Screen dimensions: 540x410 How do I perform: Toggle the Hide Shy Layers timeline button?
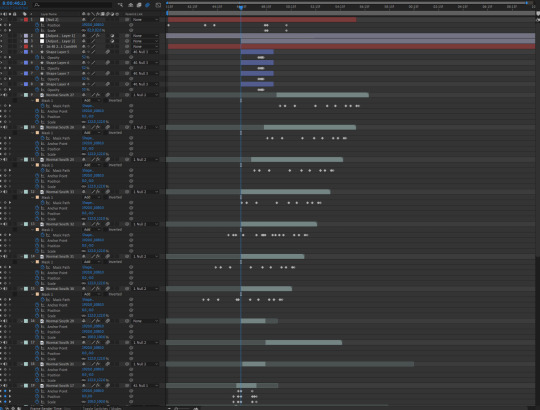(131, 5)
